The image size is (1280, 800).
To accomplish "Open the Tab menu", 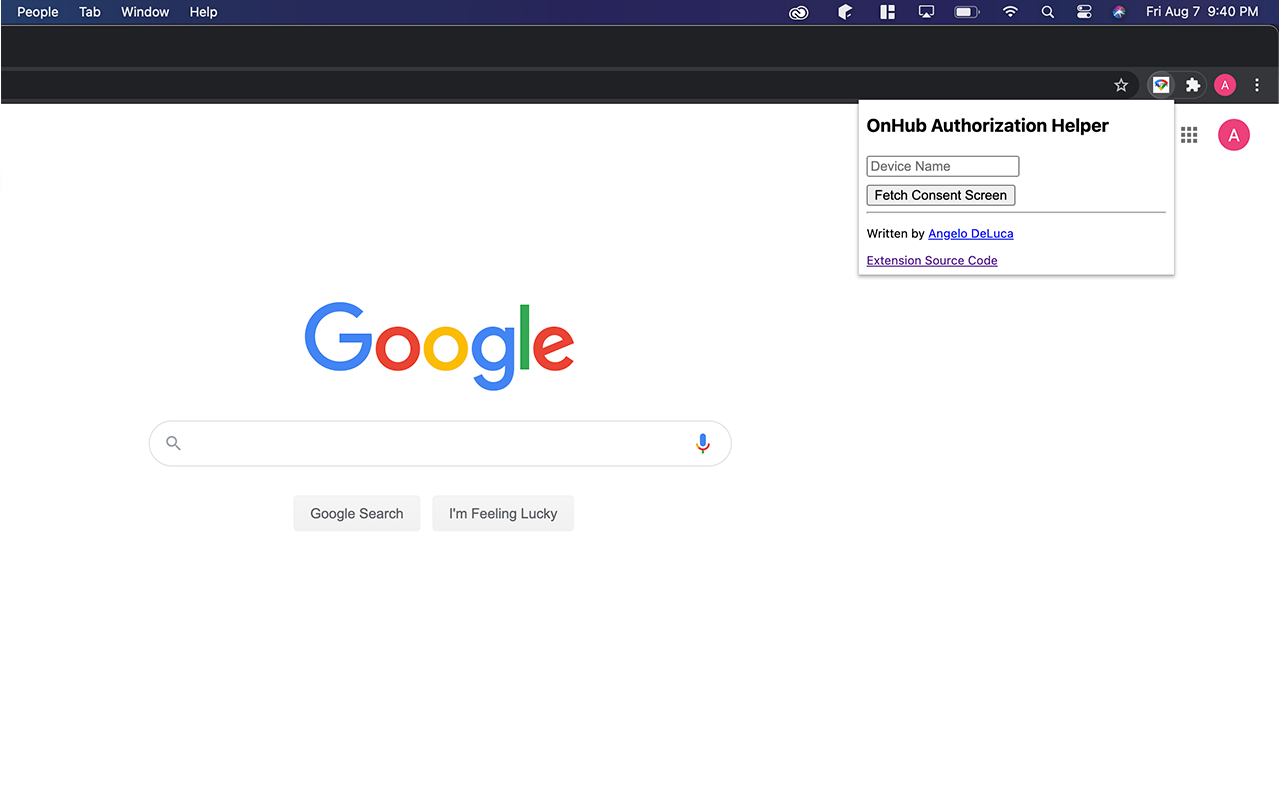I will pyautogui.click(x=90, y=12).
